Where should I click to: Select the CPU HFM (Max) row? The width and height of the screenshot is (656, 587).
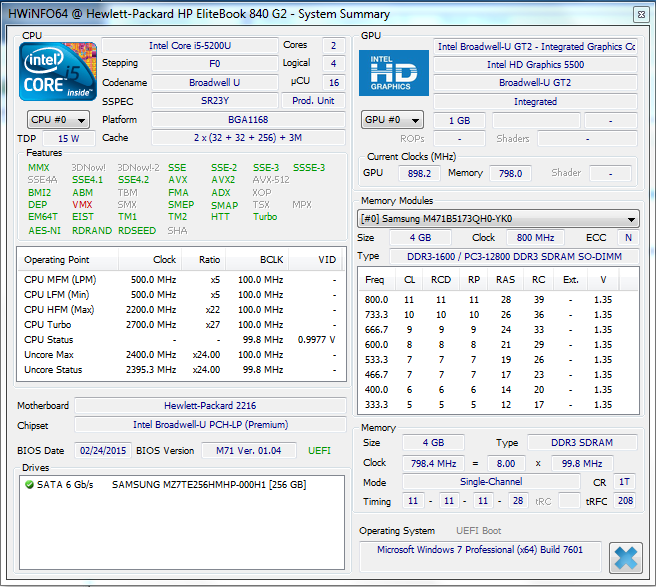tap(181, 310)
